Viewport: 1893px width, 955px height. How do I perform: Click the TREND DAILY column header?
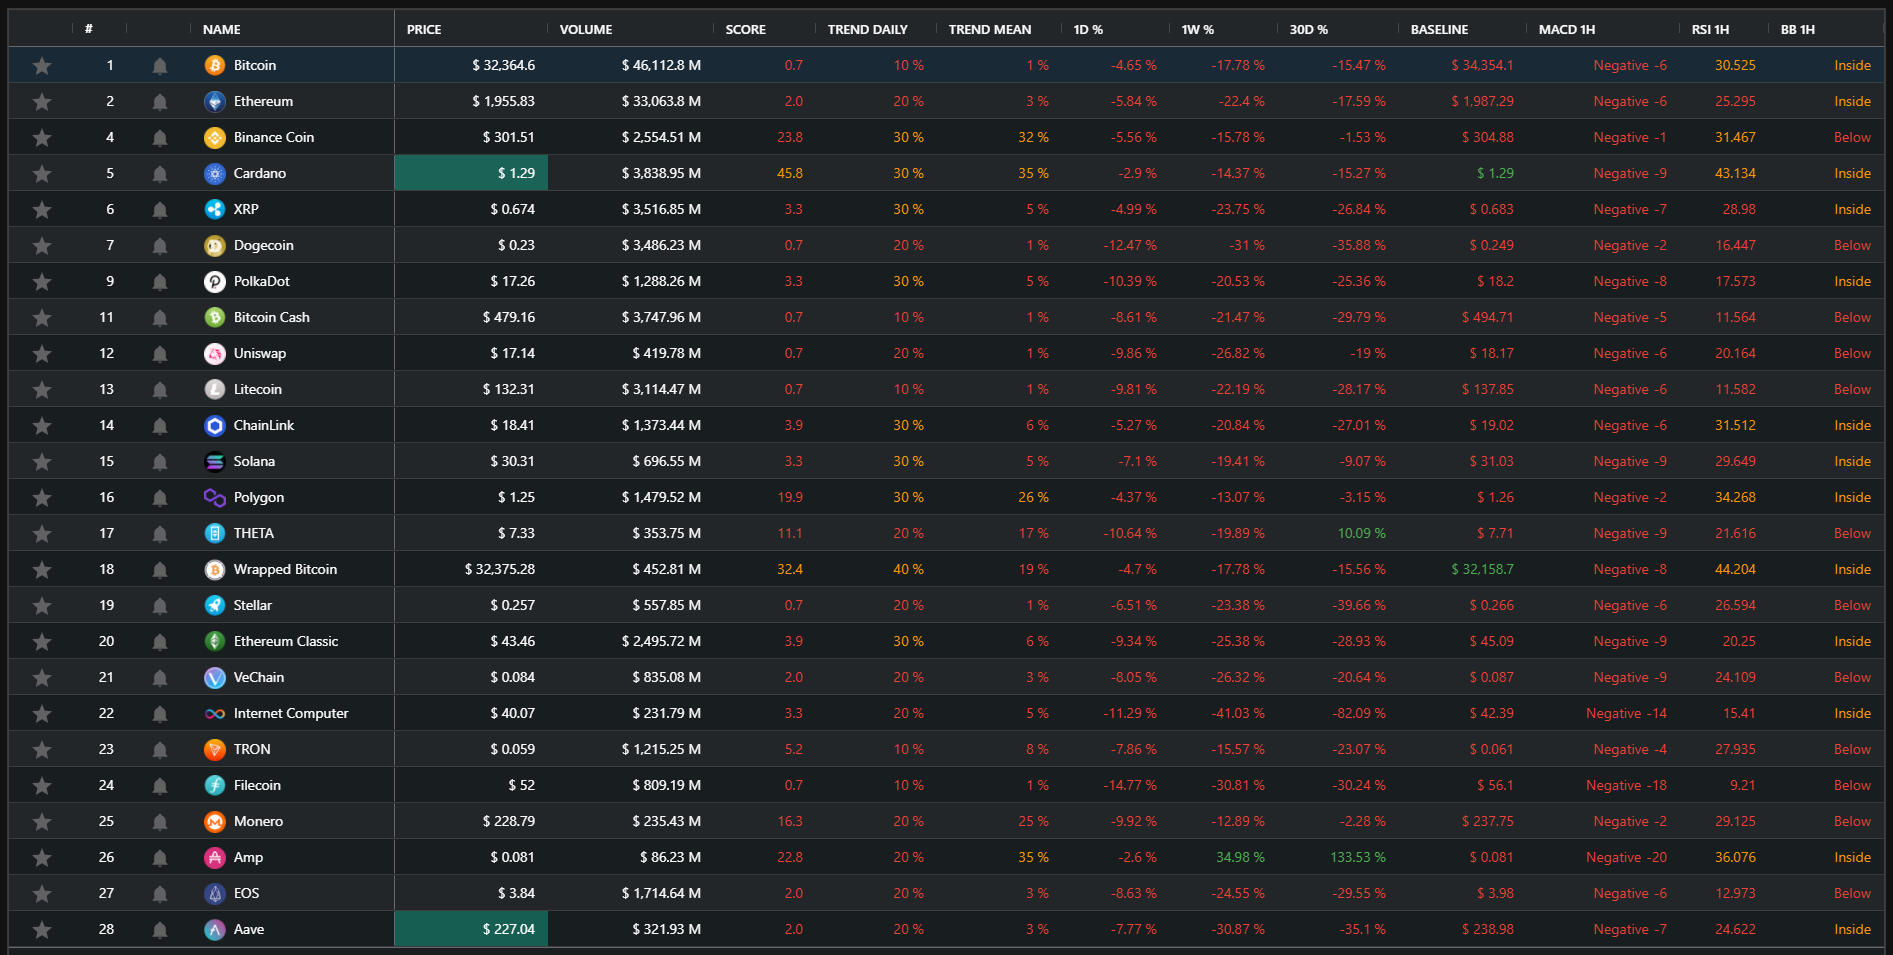(x=867, y=29)
